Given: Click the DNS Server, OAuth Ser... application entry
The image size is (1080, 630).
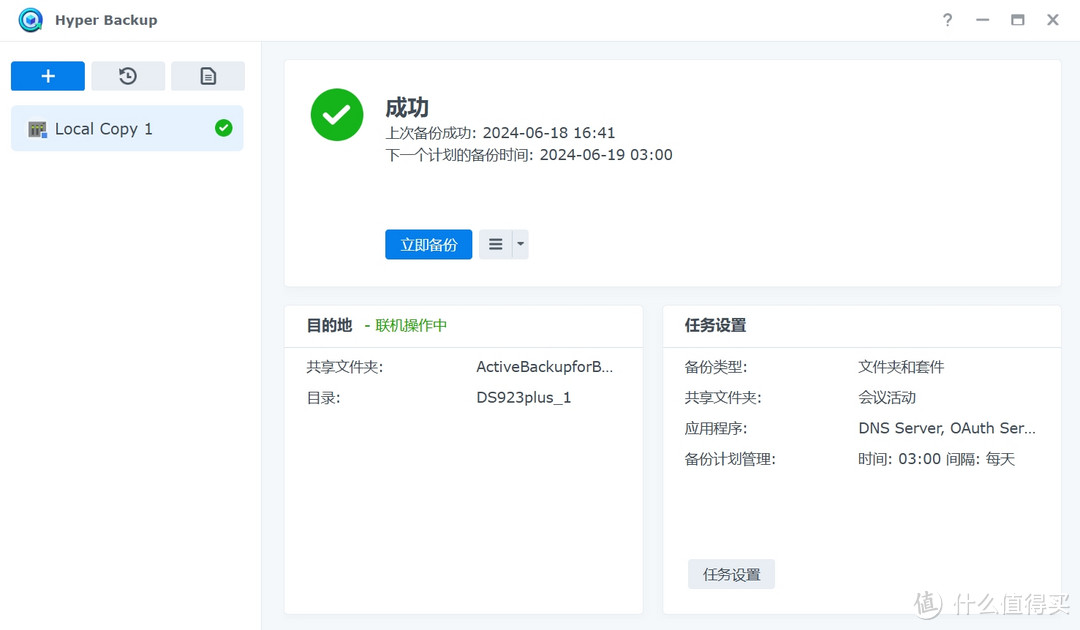Looking at the screenshot, I should tap(947, 428).
